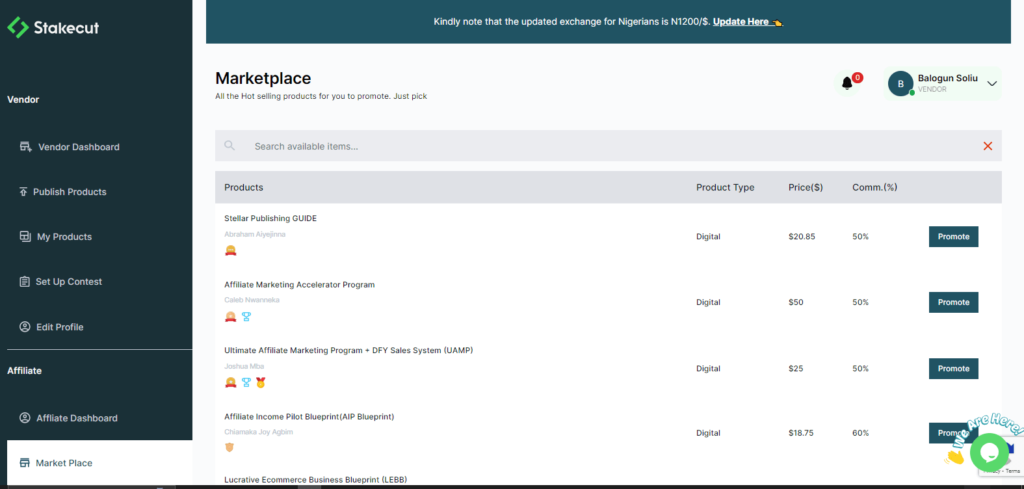Expand the Balogun Soliu account dropdown

992,84
